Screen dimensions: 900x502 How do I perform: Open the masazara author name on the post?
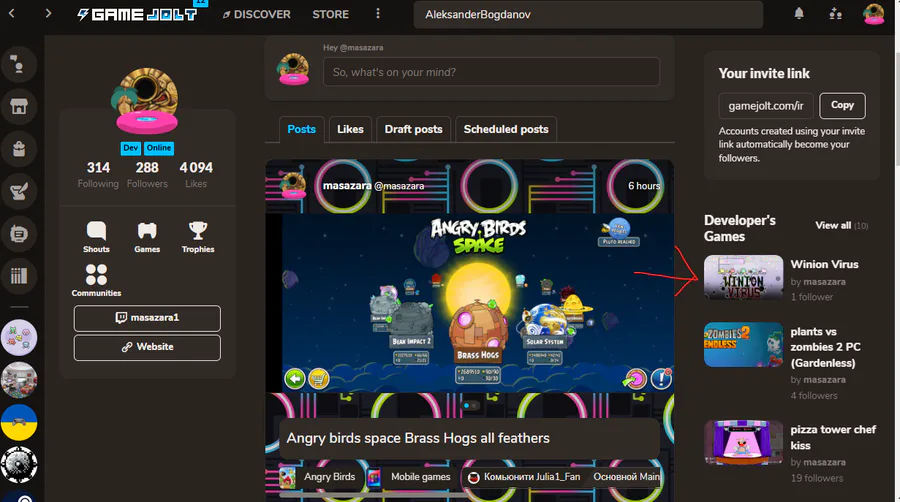(x=347, y=186)
